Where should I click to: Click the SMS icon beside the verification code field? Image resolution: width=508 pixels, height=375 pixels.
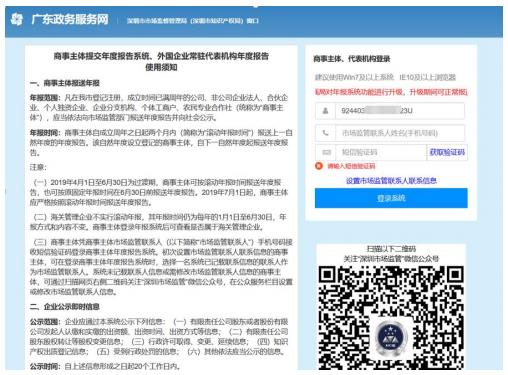[x=326, y=152]
